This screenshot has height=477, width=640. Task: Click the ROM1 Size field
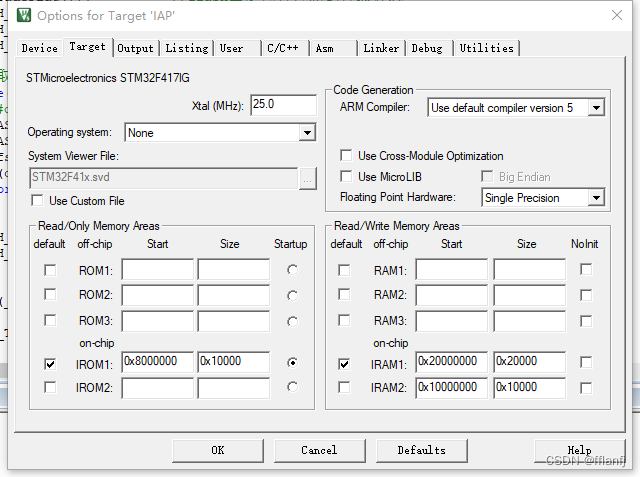point(234,269)
